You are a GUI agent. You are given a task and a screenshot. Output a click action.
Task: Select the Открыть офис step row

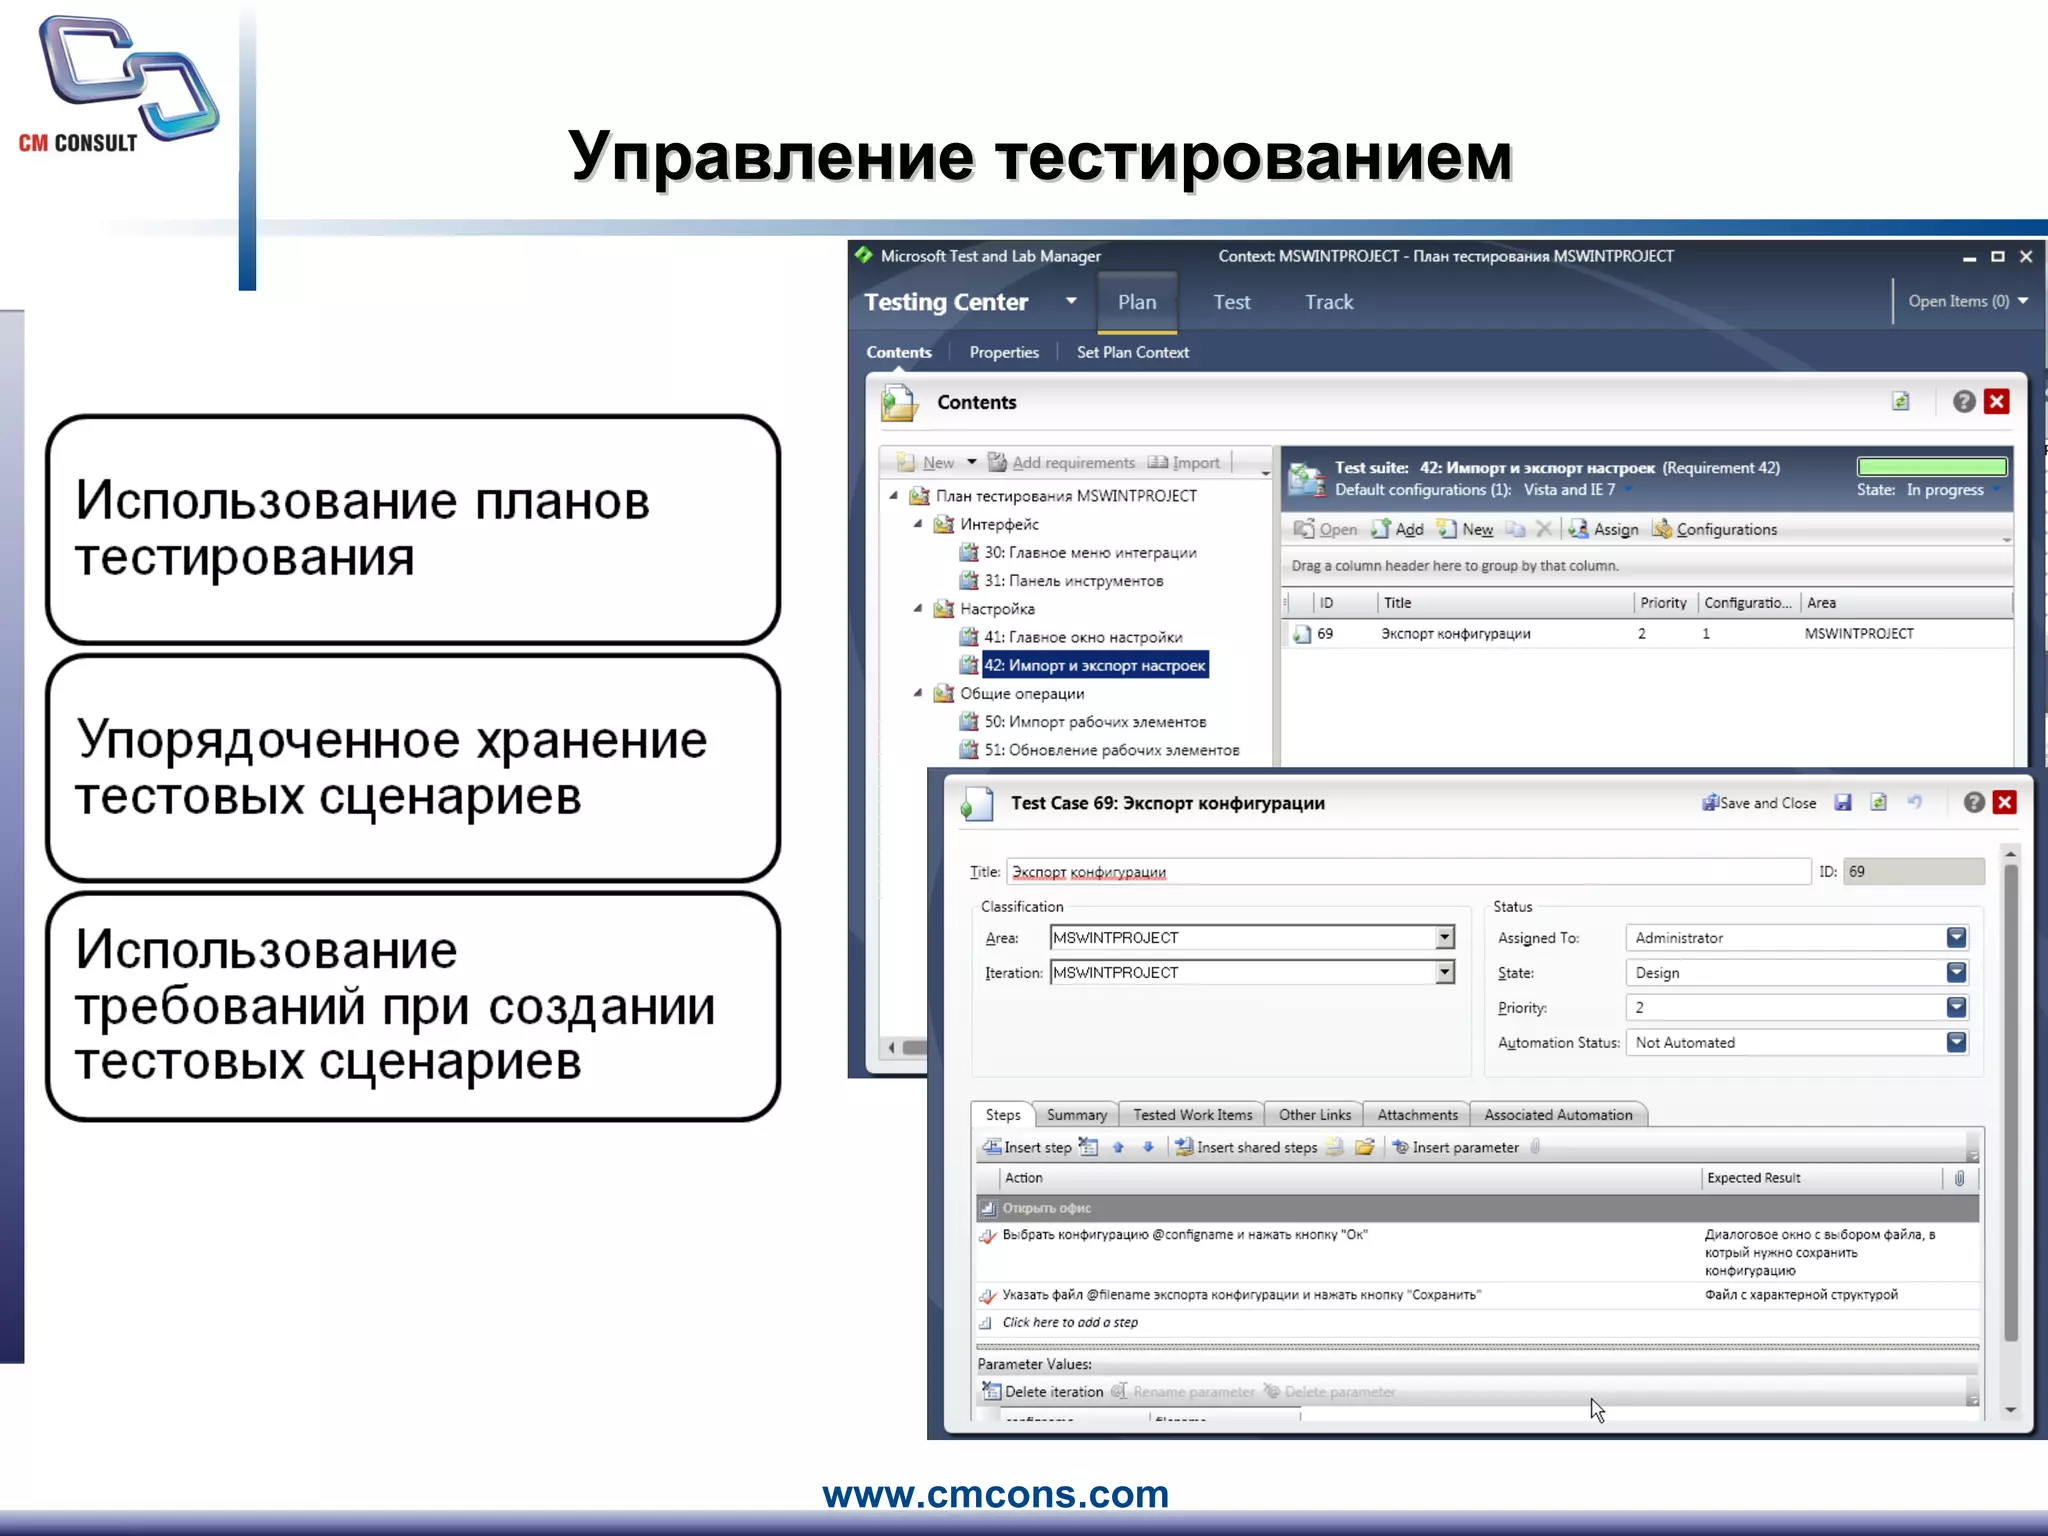(1478, 1208)
